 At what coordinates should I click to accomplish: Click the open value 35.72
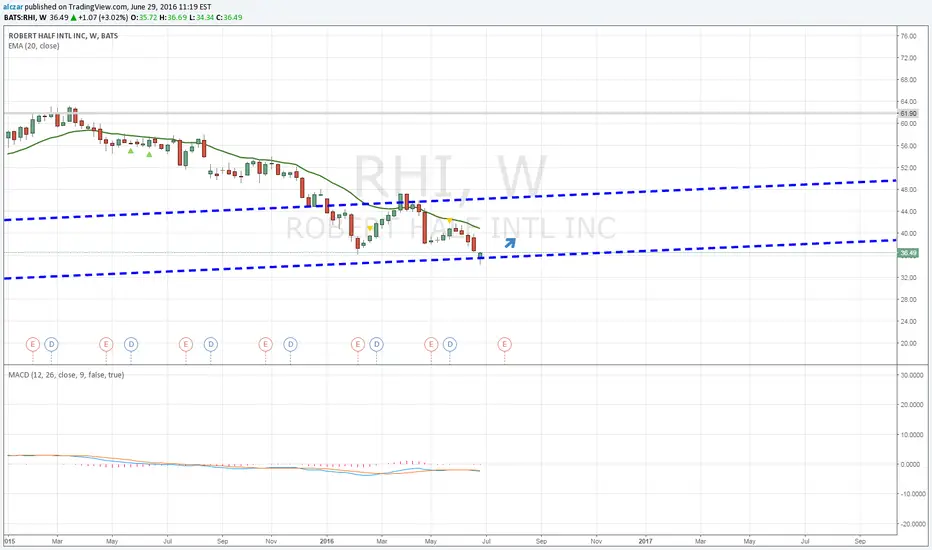pyautogui.click(x=149, y=17)
